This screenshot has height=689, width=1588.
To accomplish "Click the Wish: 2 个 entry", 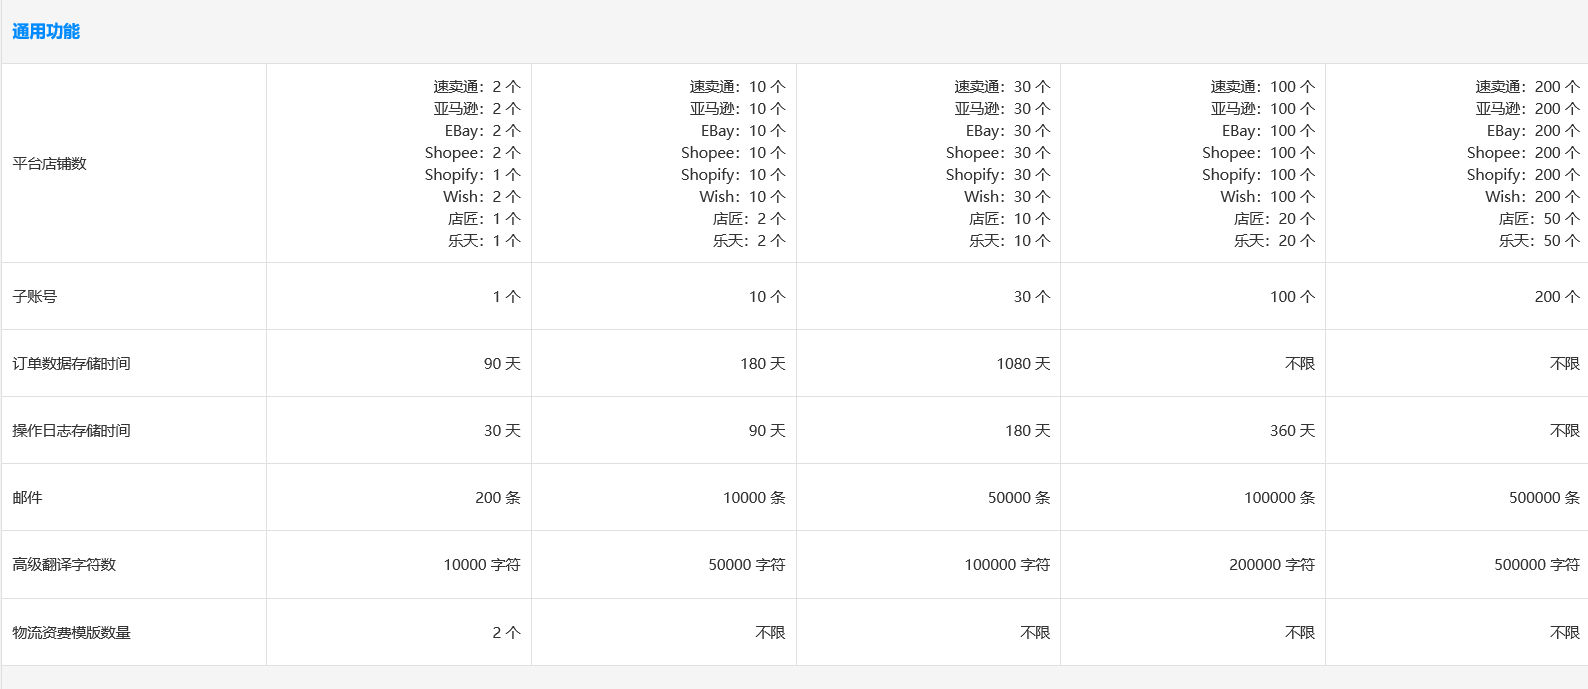I will (482, 197).
